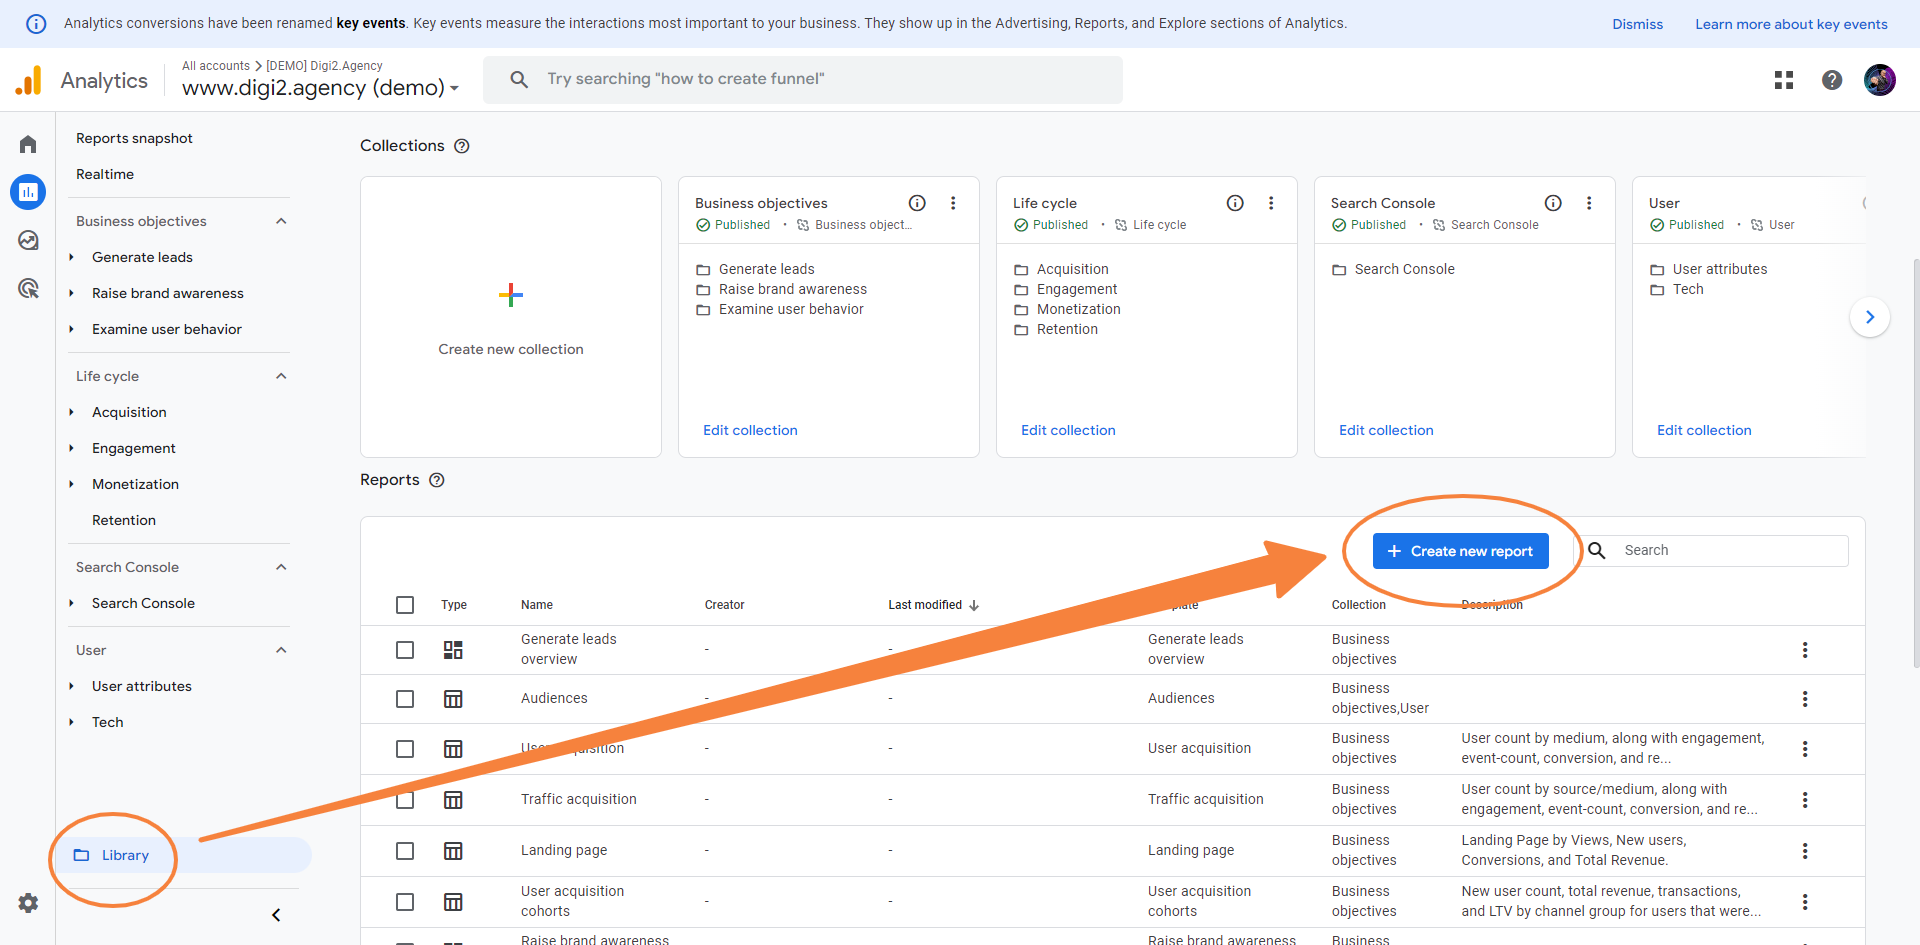1920x945 pixels.
Task: Open more options for Audiences row
Action: [1805, 699]
